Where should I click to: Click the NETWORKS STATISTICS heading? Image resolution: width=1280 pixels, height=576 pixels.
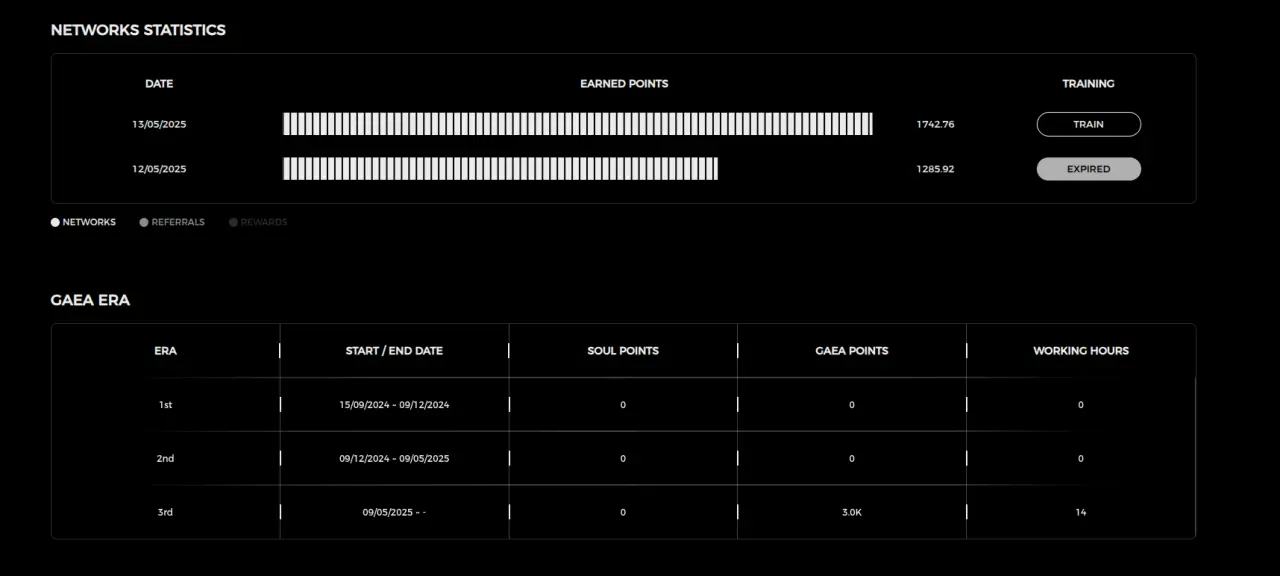pos(138,30)
